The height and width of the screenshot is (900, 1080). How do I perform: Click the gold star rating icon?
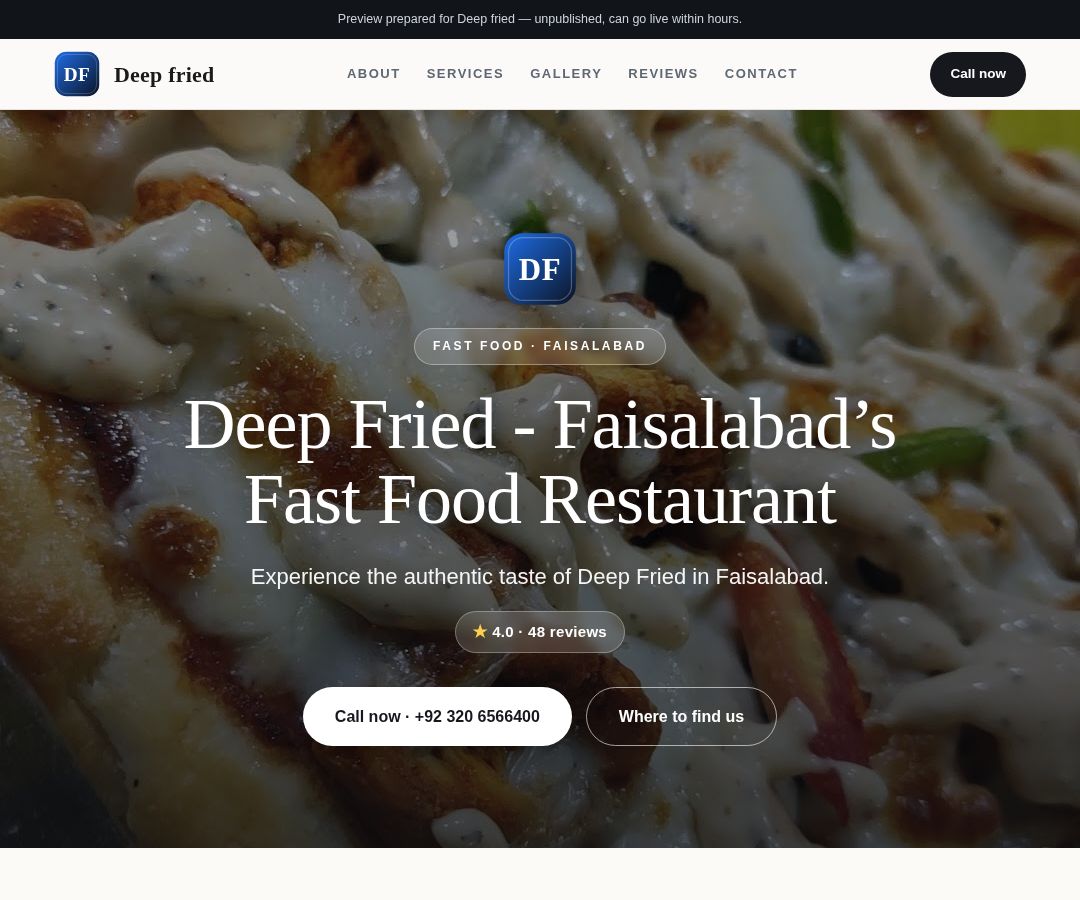pyautogui.click(x=480, y=631)
